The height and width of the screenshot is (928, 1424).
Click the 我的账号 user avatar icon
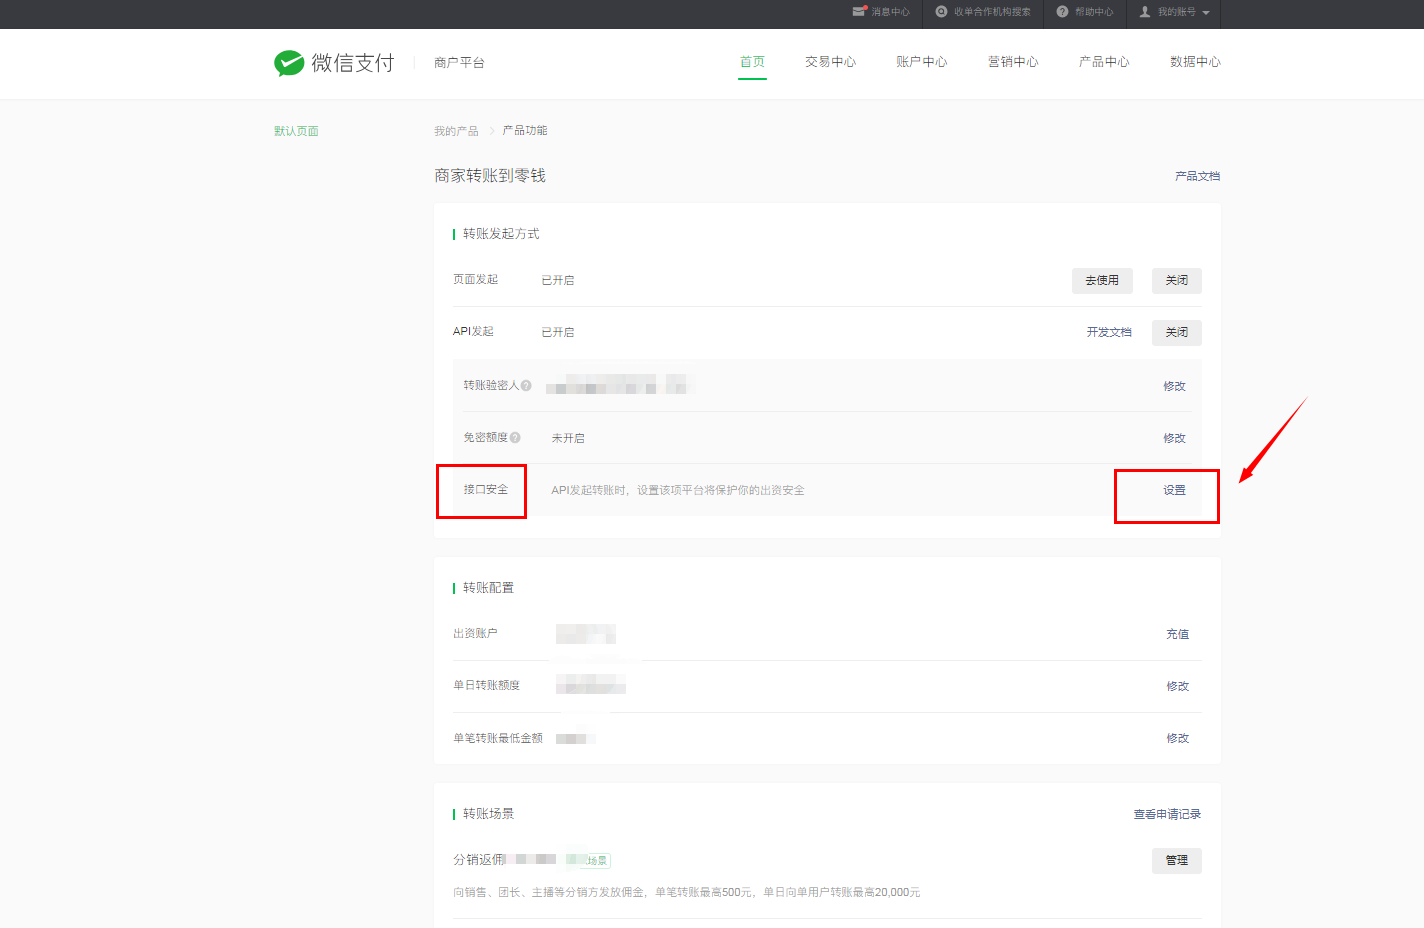coord(1145,12)
